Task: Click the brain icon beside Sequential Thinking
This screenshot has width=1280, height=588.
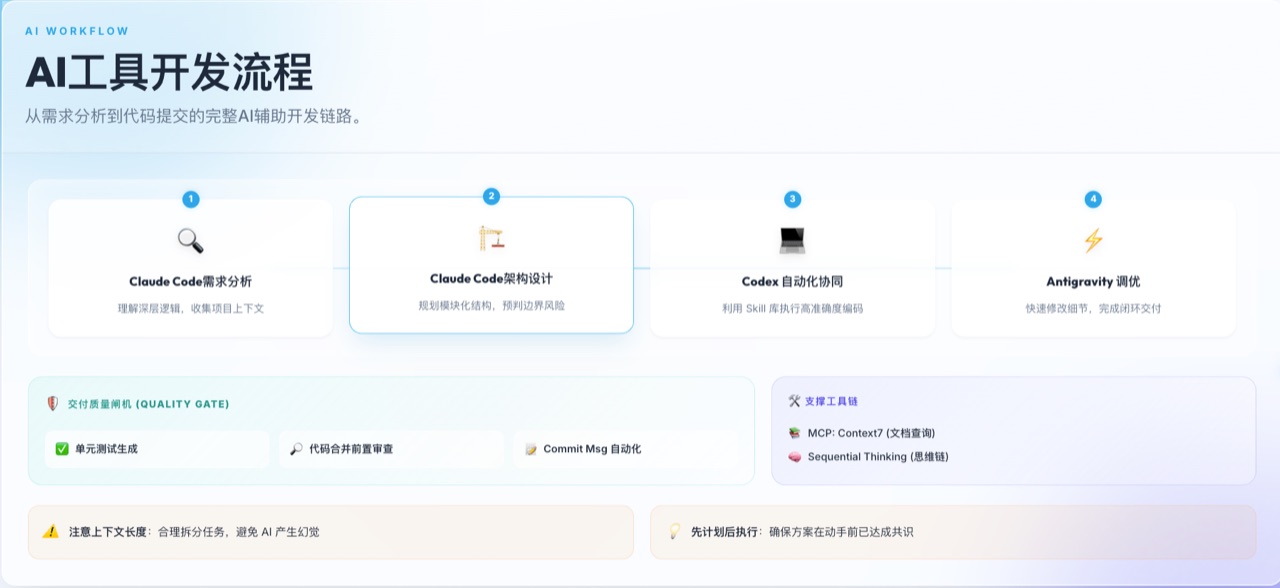Action: point(794,457)
